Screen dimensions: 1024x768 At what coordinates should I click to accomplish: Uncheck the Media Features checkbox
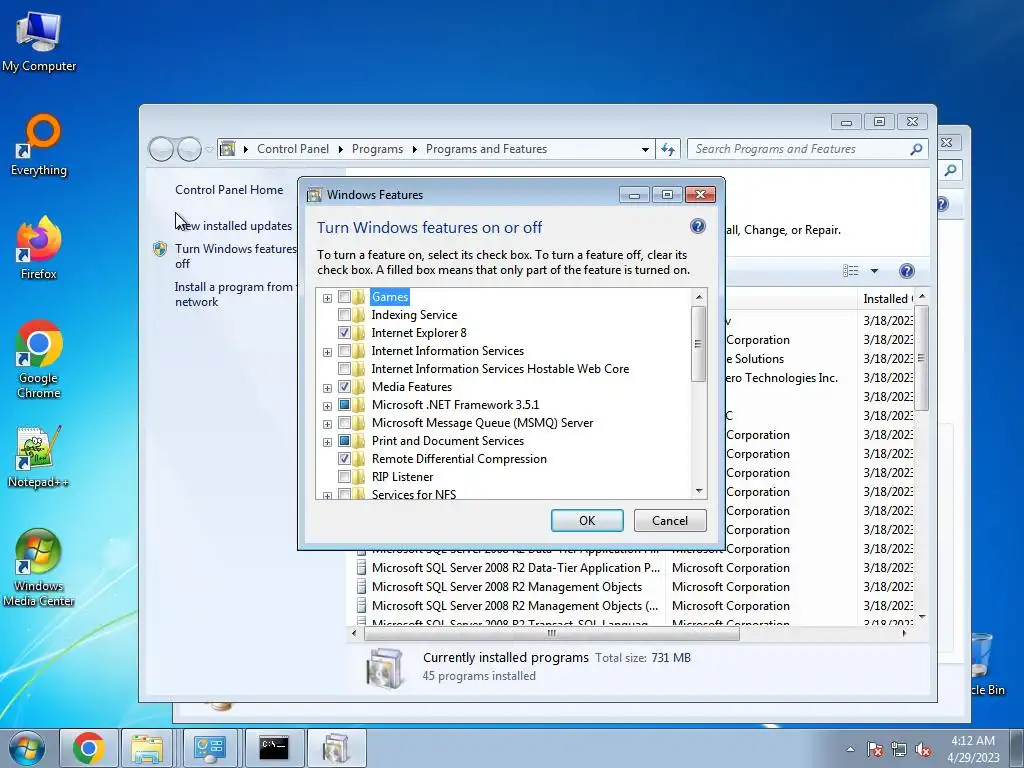pyautogui.click(x=344, y=387)
